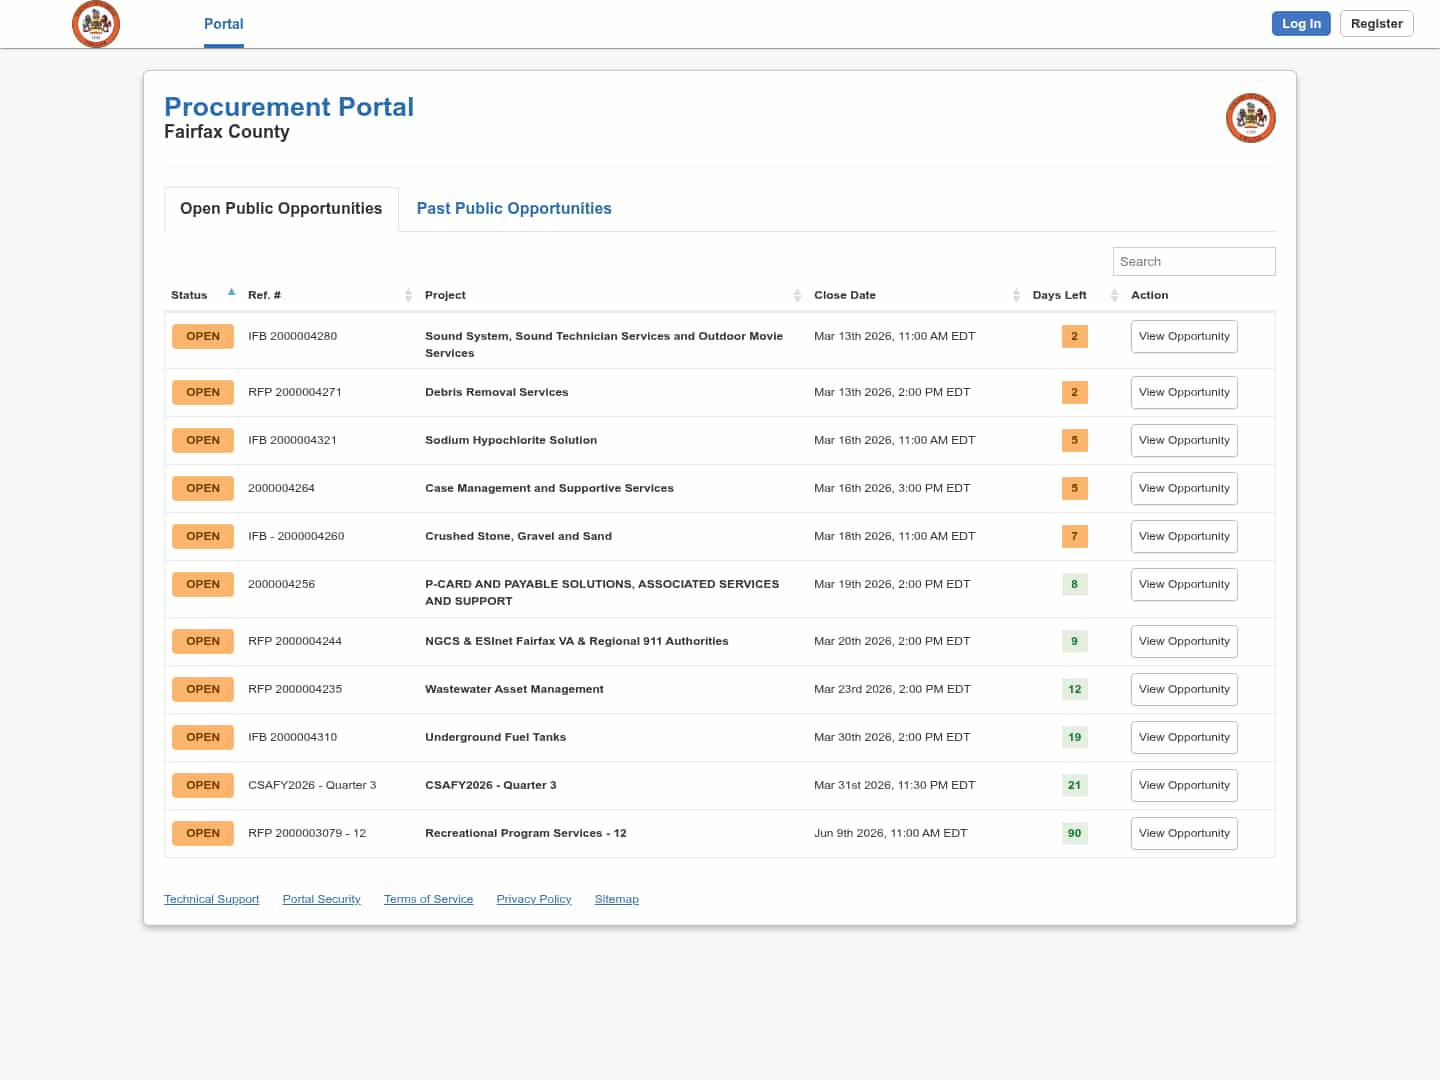Click the county seal beside Procurement Portal title
Screen dimensions: 1440x1080
[1250, 118]
